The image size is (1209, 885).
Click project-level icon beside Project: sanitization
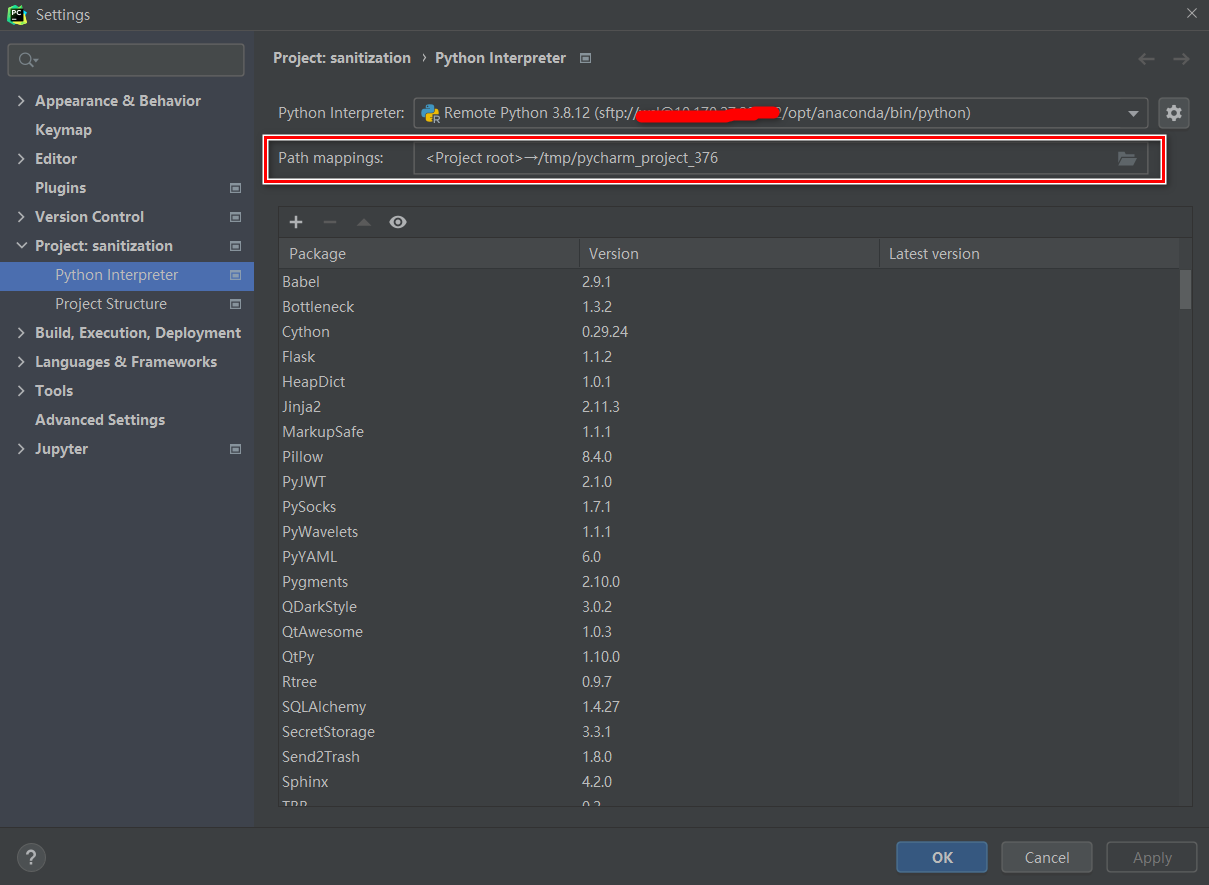tap(236, 246)
